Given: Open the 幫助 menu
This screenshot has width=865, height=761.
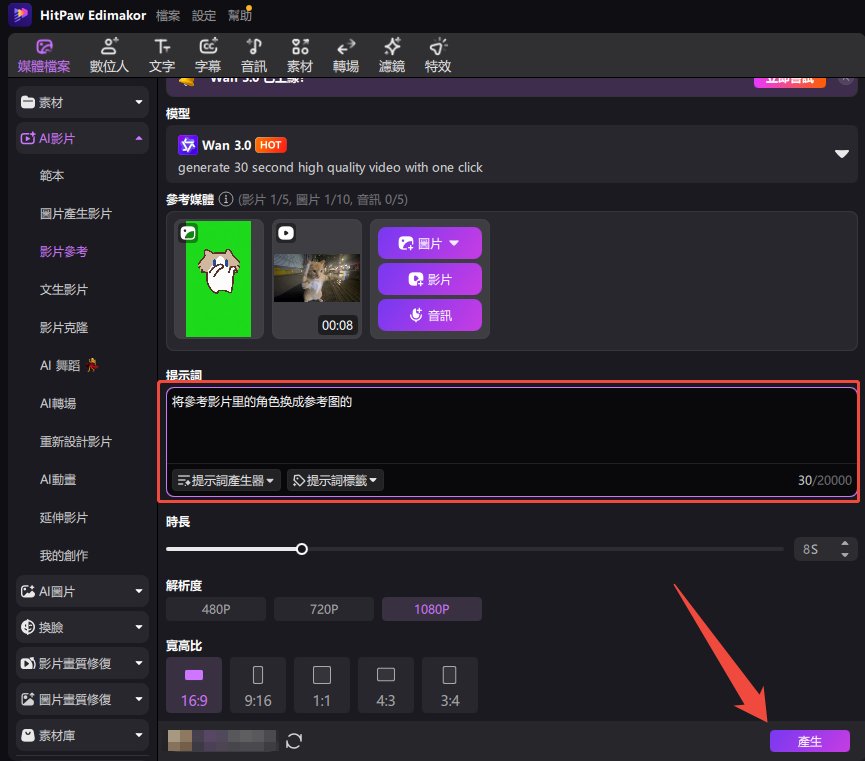Looking at the screenshot, I should click(x=239, y=15).
